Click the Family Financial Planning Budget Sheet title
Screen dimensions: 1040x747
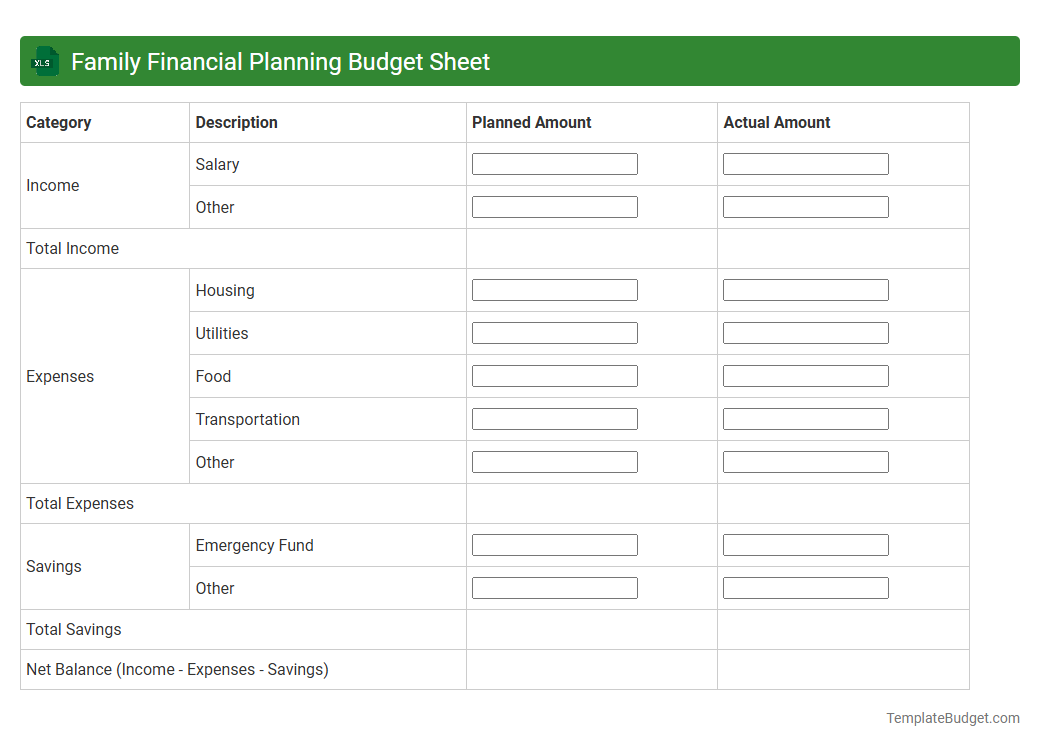pos(279,61)
